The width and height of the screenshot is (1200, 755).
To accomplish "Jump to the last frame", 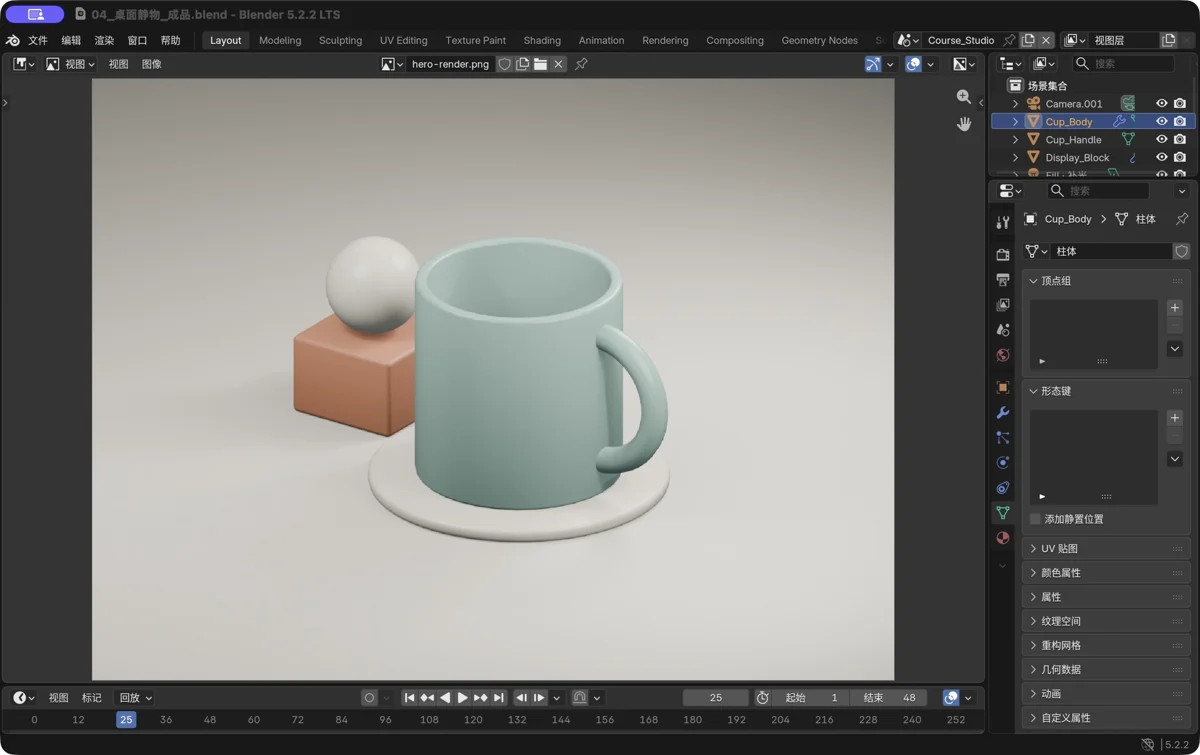I will [x=498, y=698].
